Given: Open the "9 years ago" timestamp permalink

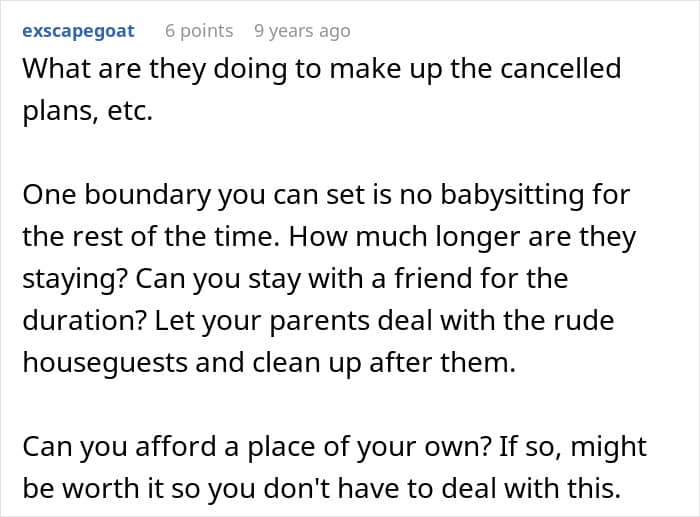Looking at the screenshot, I should 302,31.
